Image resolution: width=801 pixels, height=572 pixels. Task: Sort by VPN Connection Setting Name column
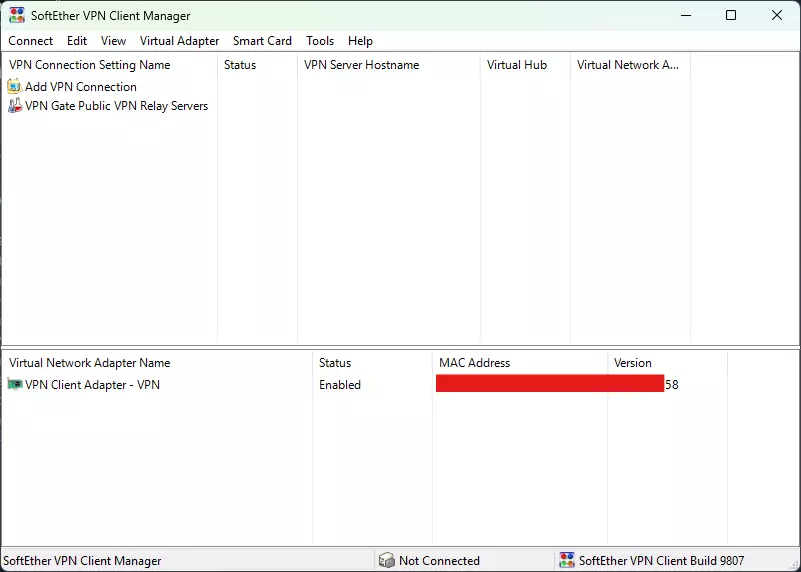[110, 65]
